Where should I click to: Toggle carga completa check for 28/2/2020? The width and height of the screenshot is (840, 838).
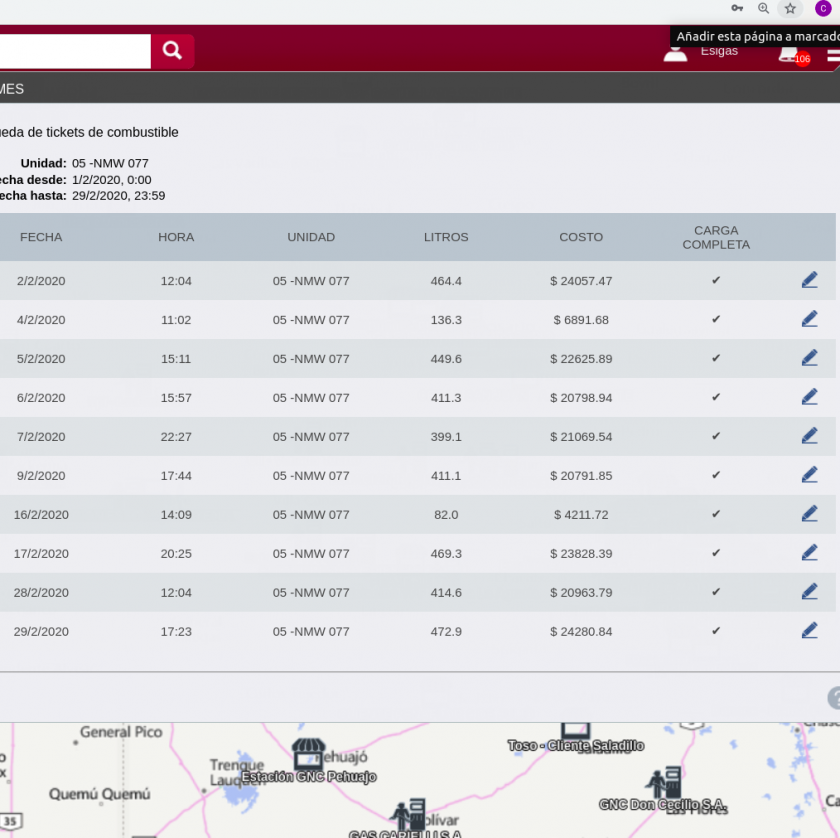click(x=716, y=592)
